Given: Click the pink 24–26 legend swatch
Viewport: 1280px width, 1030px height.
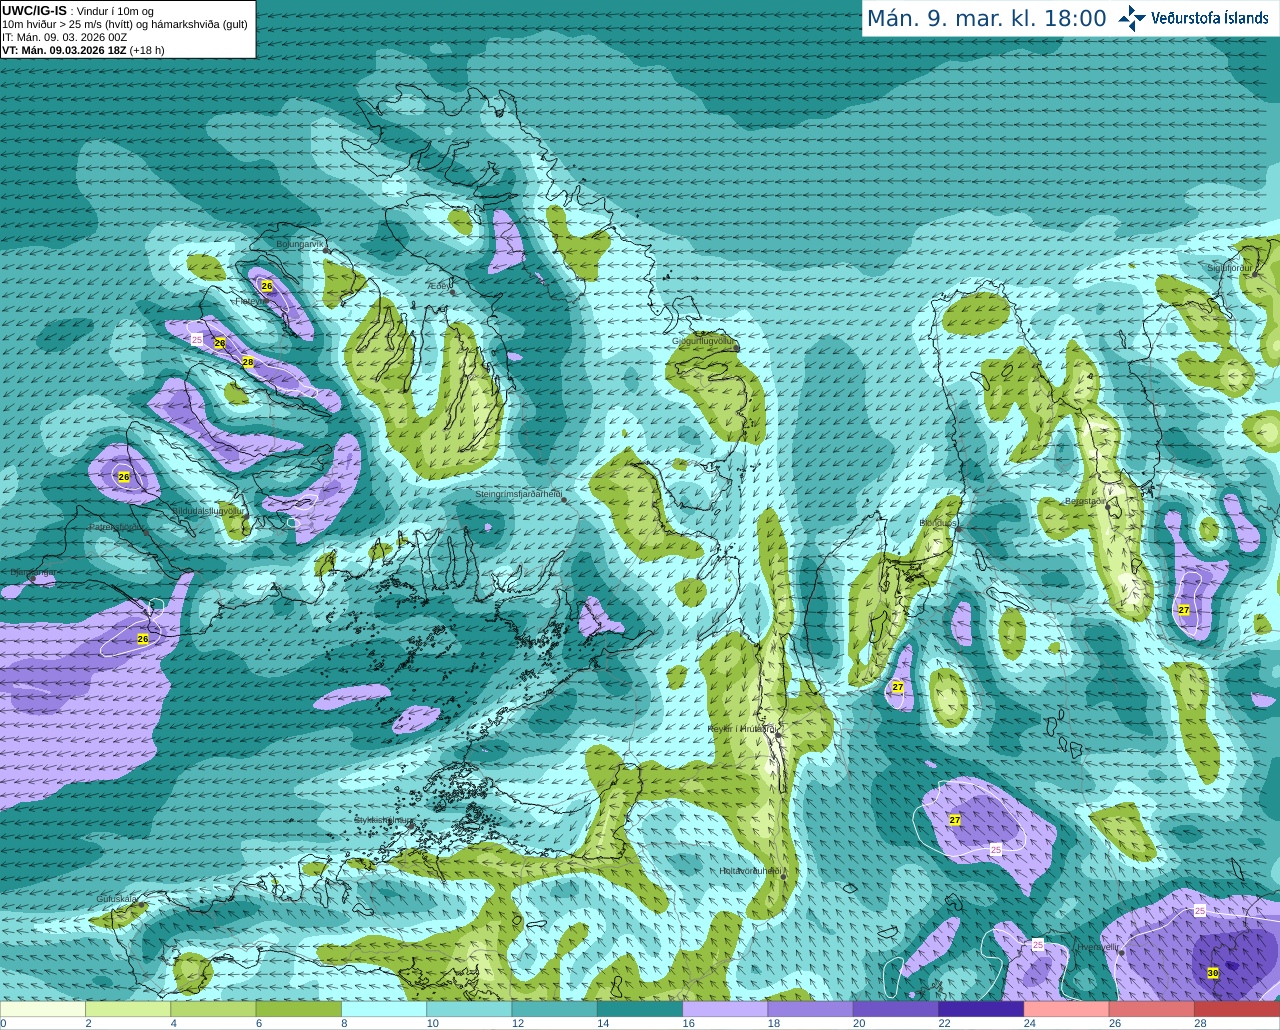Looking at the screenshot, I should [x=1067, y=1009].
